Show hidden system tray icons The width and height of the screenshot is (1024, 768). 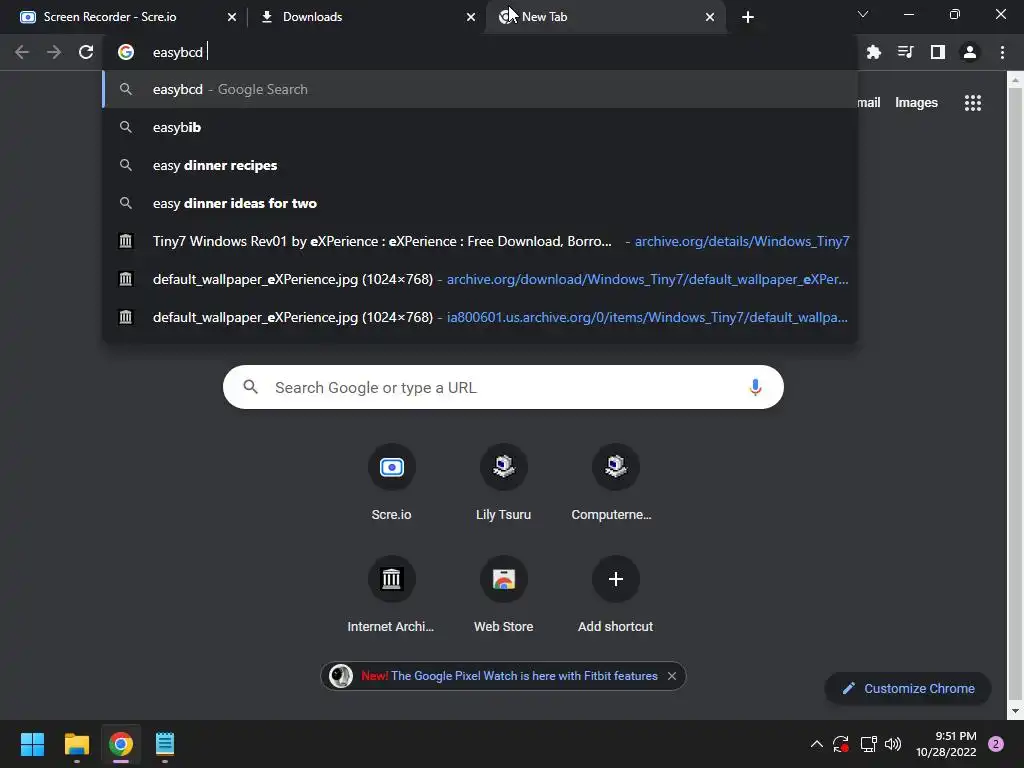[x=816, y=744]
